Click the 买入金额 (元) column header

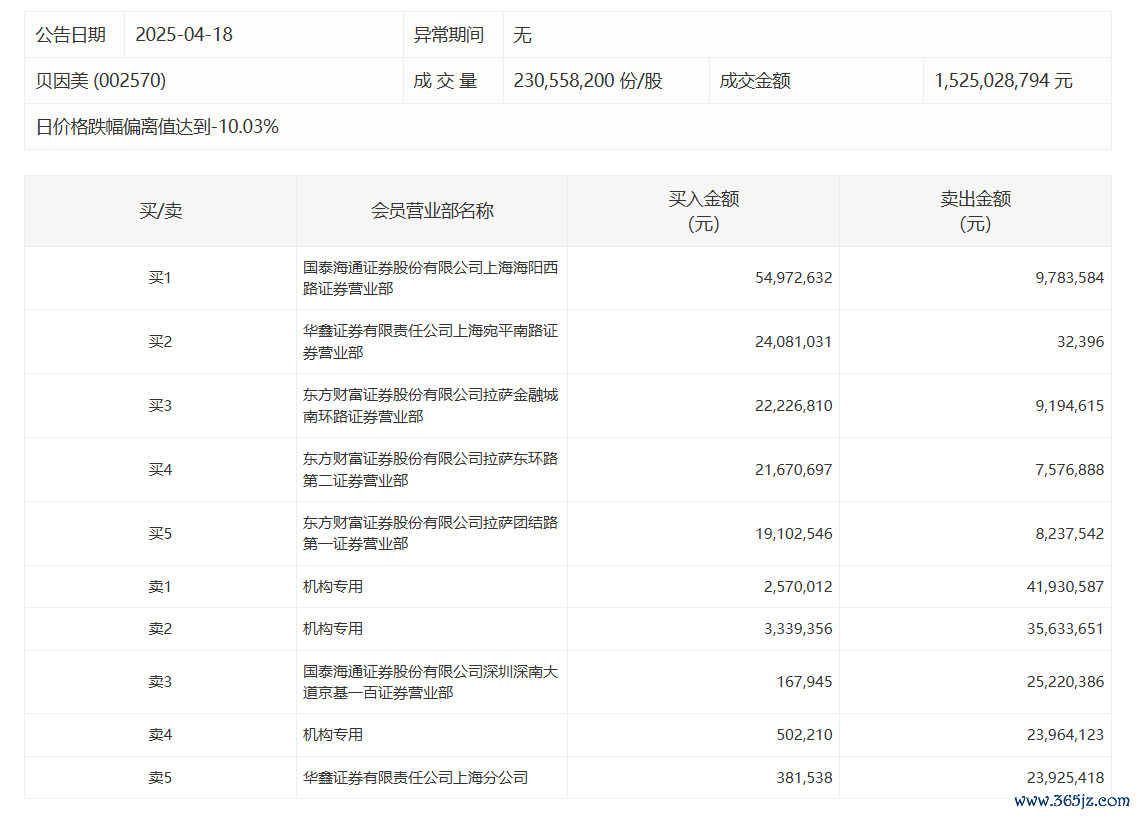703,211
